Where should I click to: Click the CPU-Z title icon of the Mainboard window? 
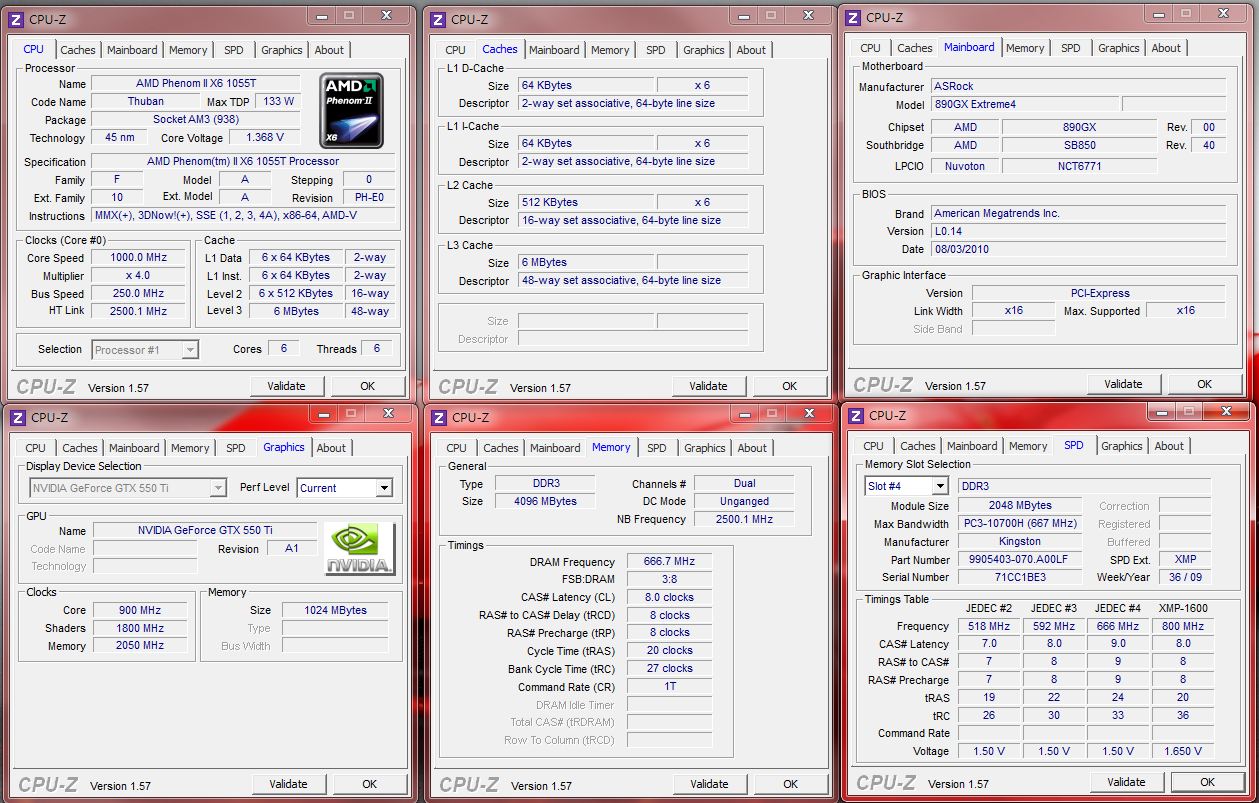(x=853, y=17)
